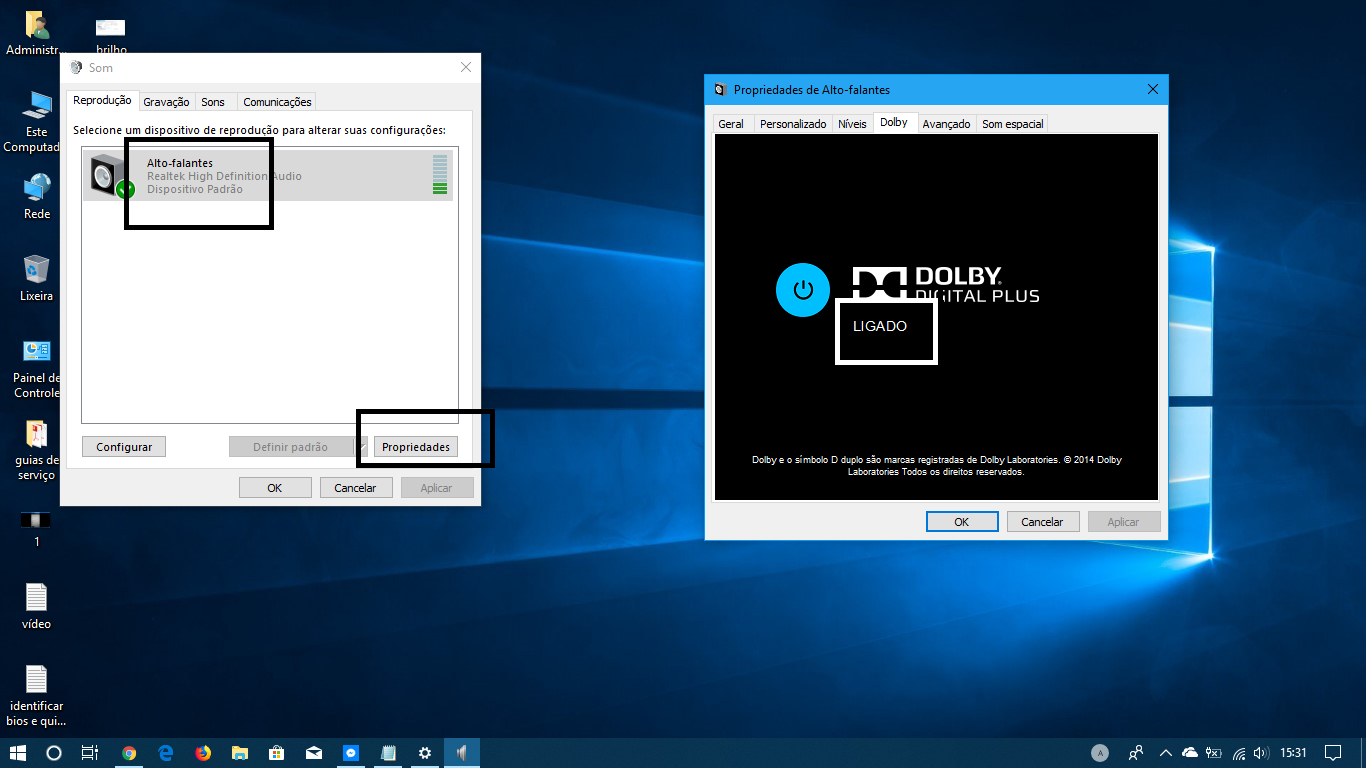Open the Painel de Controle desktop icon
Viewport: 1366px width, 768px height.
pyautogui.click(x=37, y=351)
